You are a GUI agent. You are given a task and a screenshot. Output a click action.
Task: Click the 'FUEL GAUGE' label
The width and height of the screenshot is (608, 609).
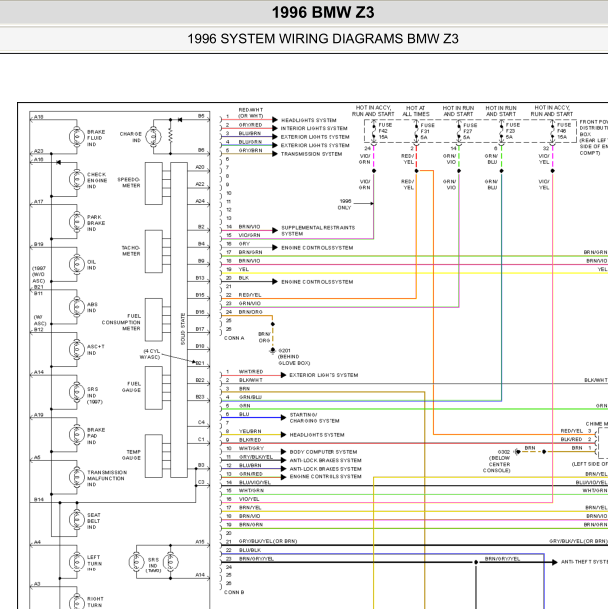click(x=132, y=387)
